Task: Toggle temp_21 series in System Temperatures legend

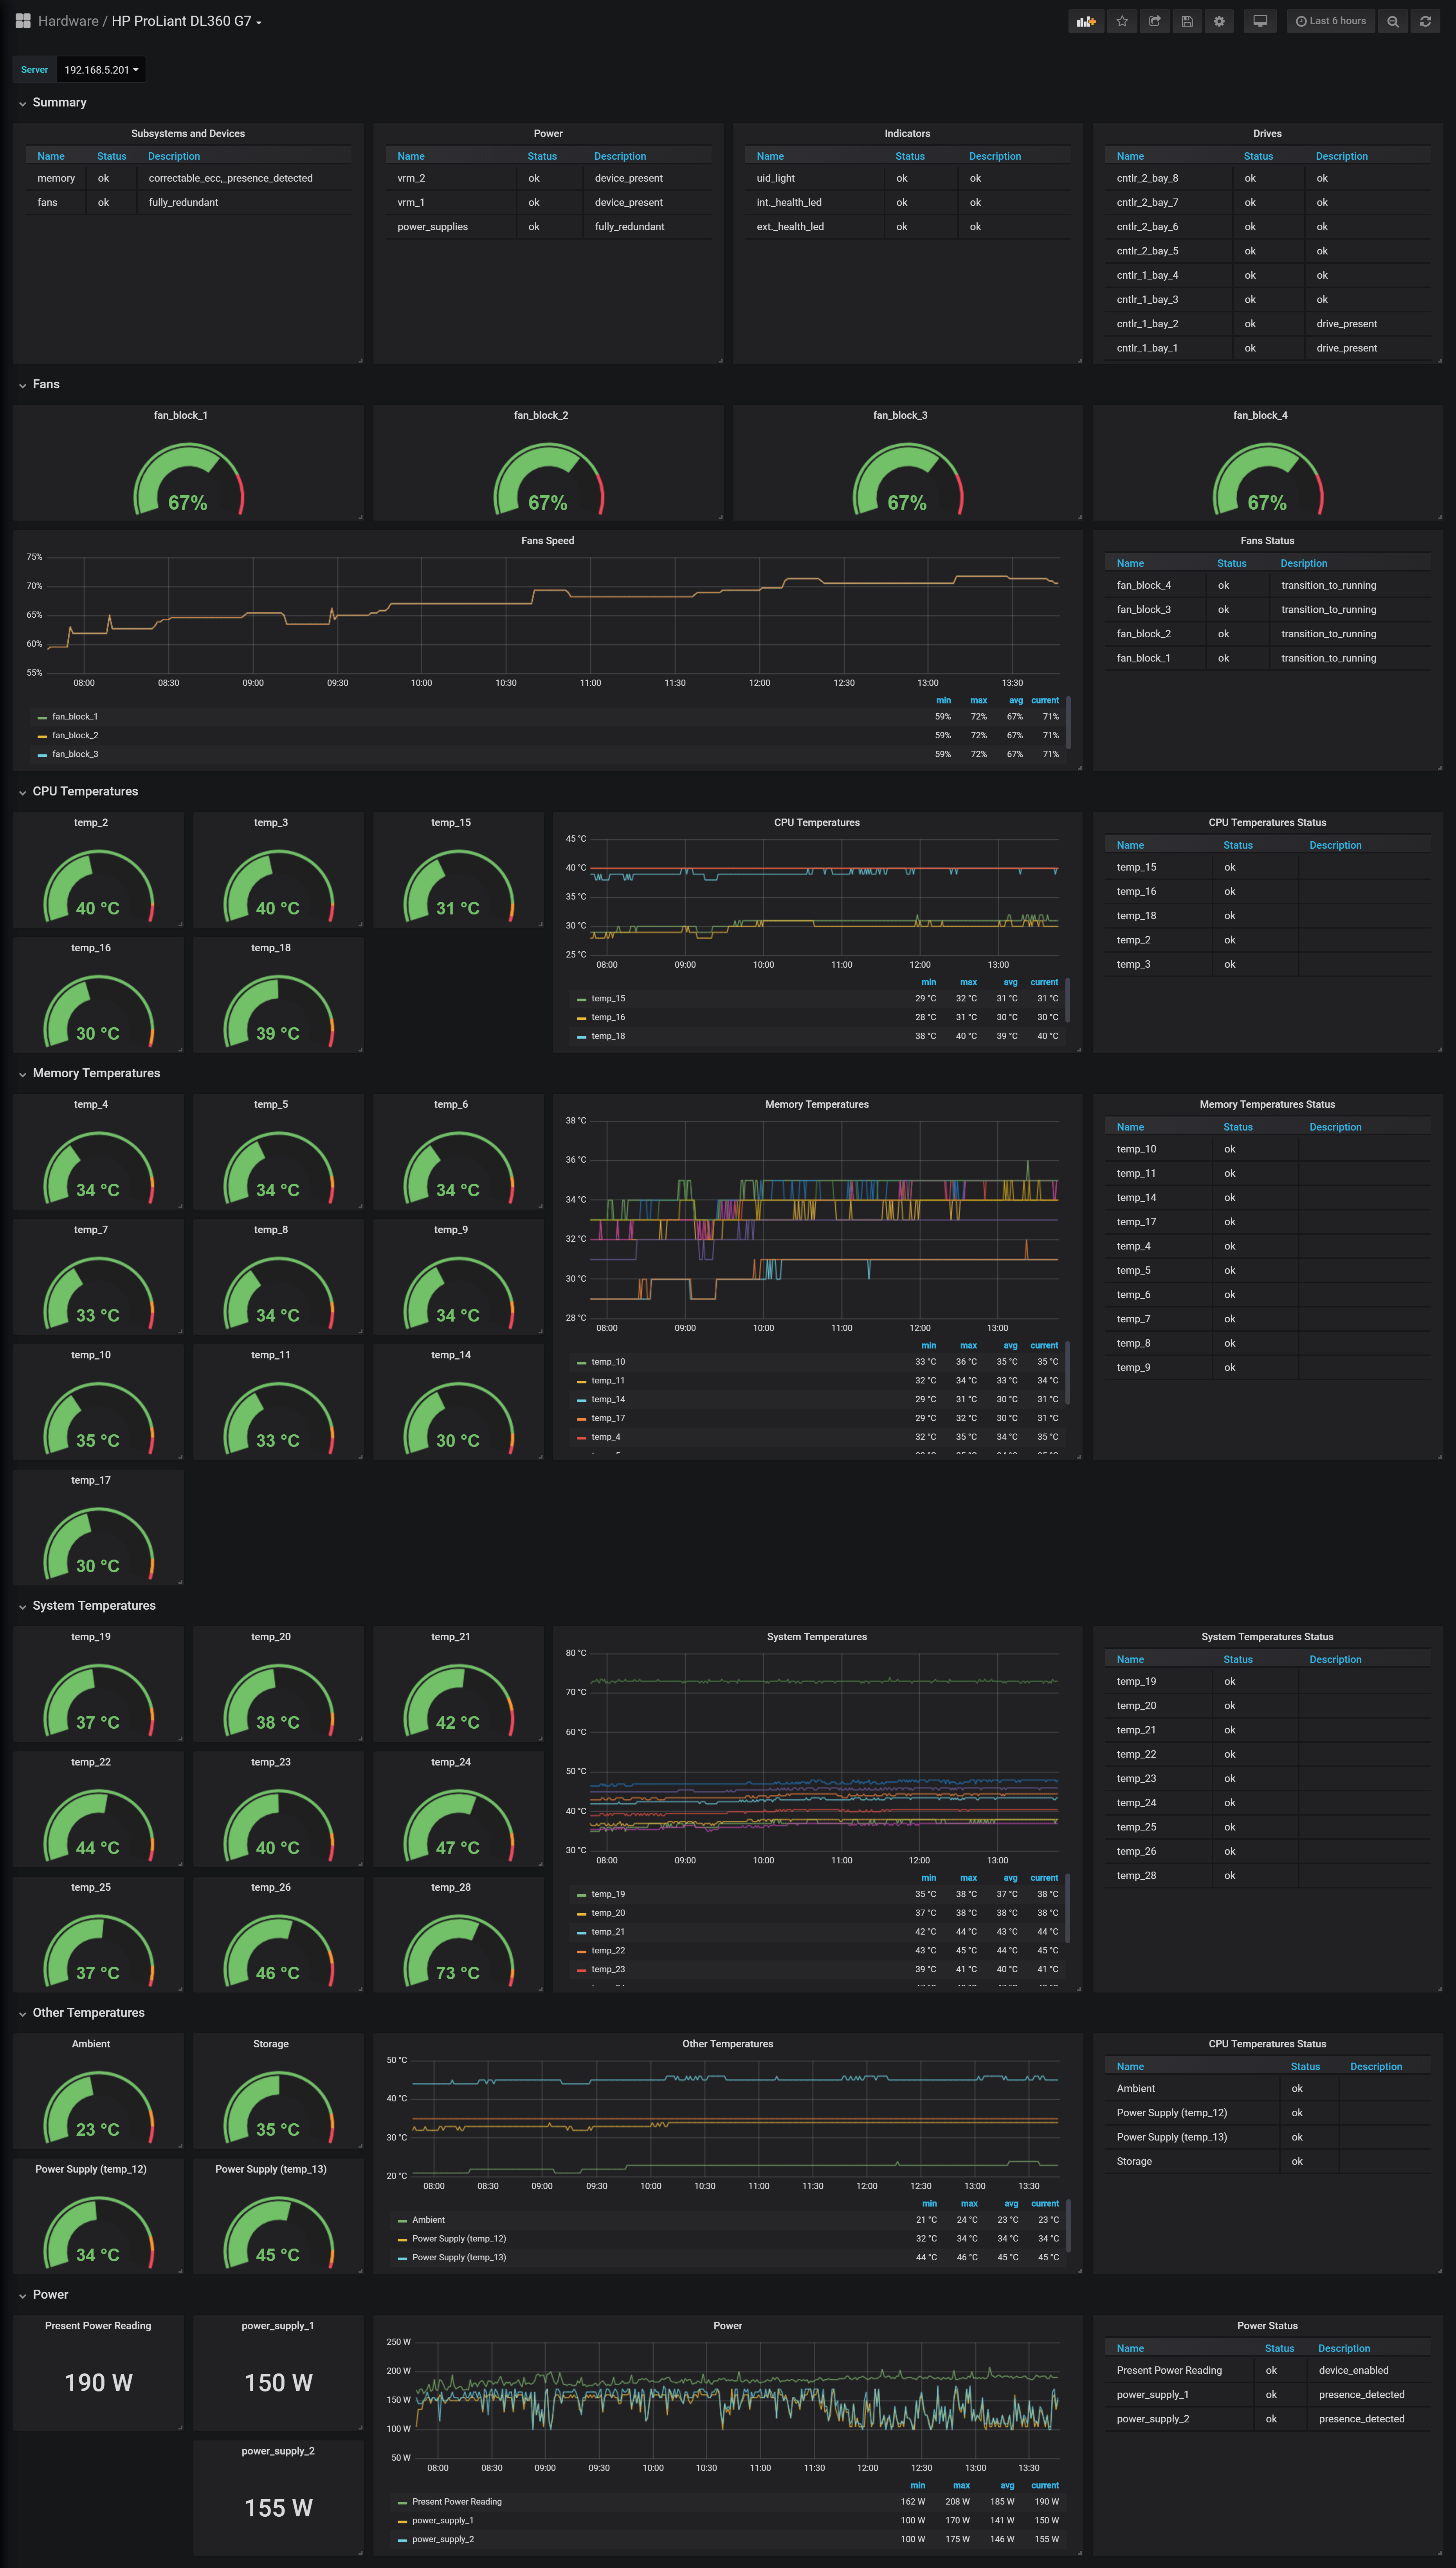Action: point(608,1932)
